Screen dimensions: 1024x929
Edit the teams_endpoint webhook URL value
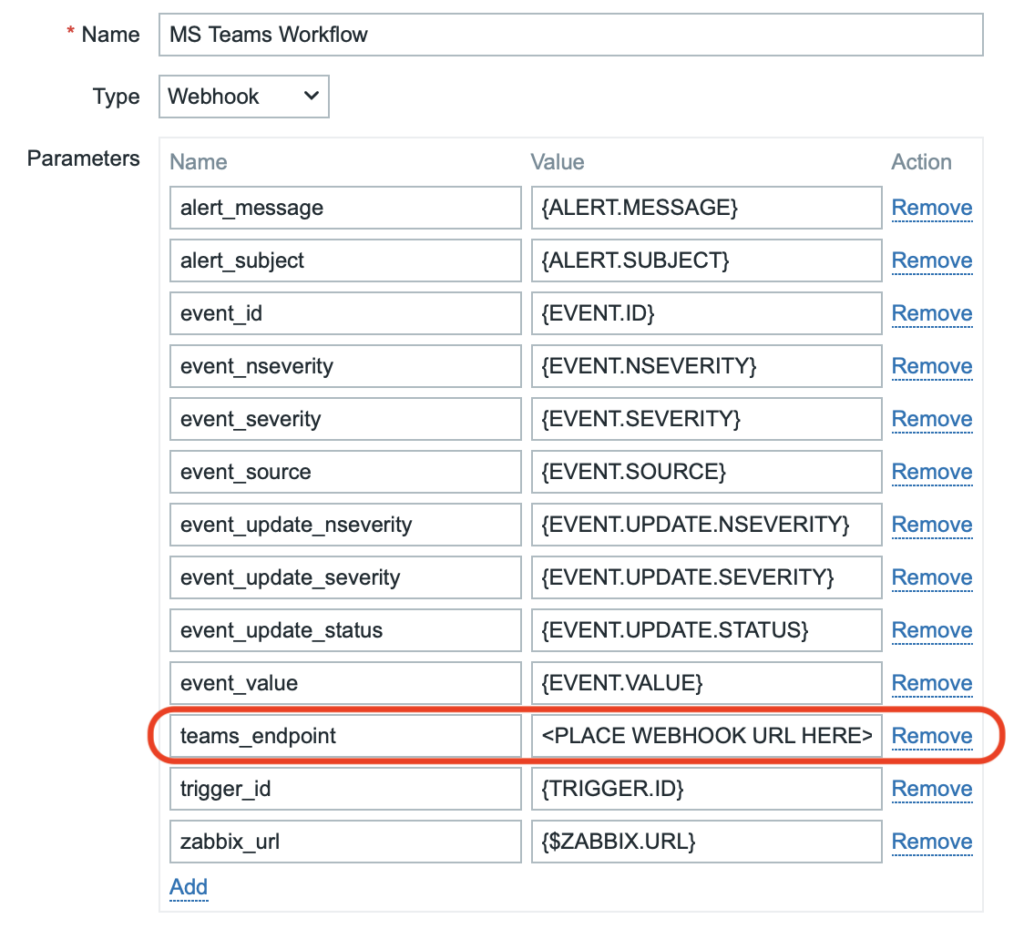[706, 735]
